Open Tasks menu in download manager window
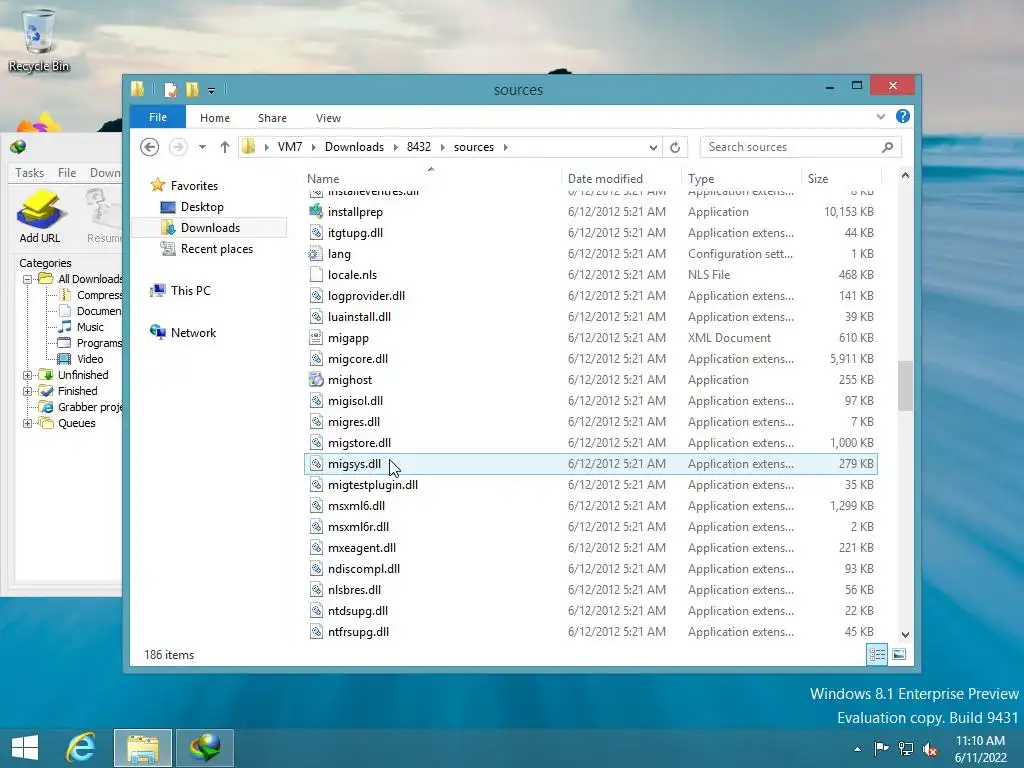Image resolution: width=1024 pixels, height=768 pixels. pos(29,172)
